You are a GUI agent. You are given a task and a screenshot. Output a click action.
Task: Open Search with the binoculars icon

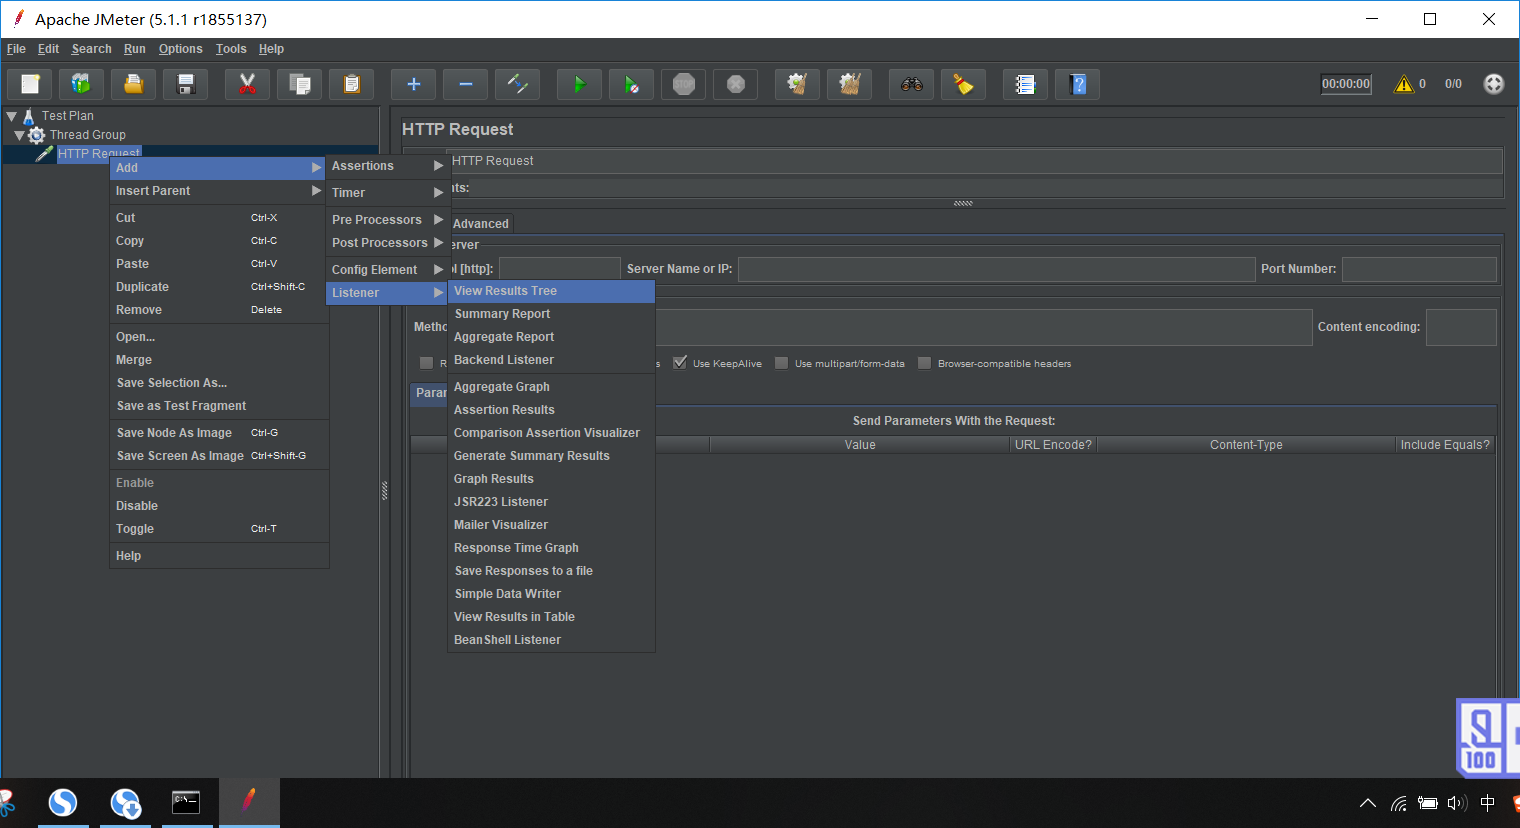(x=911, y=85)
